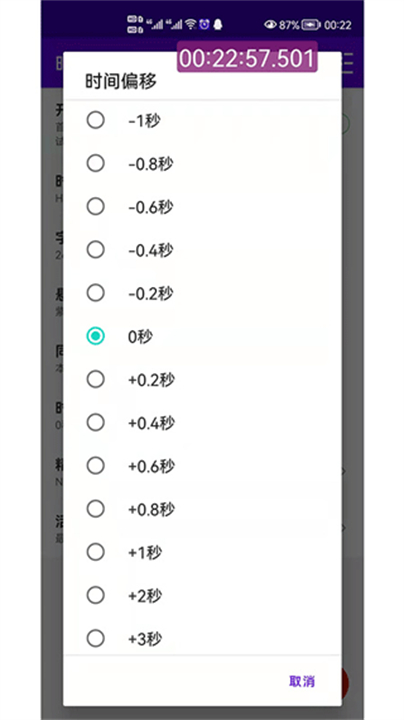Viewport: 404px width, 720px height.
Task: Choose the +0.2秒 time offset
Action: pyautogui.click(x=202, y=380)
